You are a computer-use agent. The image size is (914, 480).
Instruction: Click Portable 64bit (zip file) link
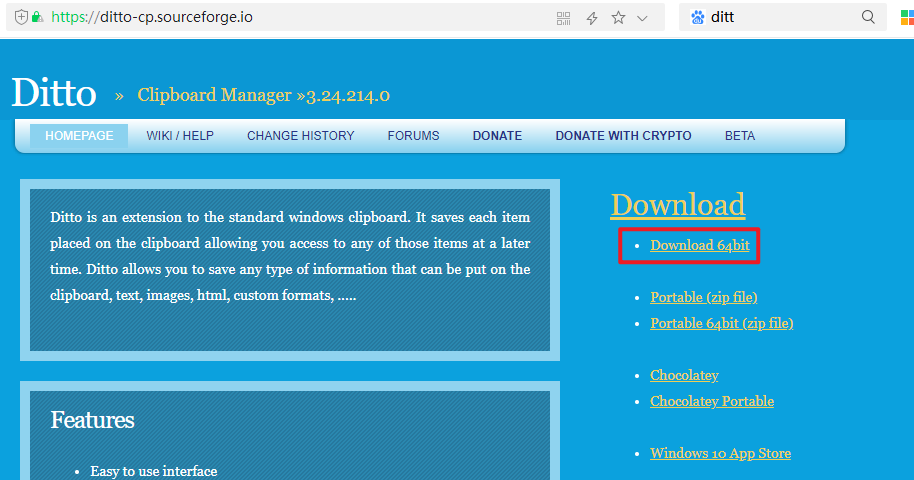coord(722,323)
